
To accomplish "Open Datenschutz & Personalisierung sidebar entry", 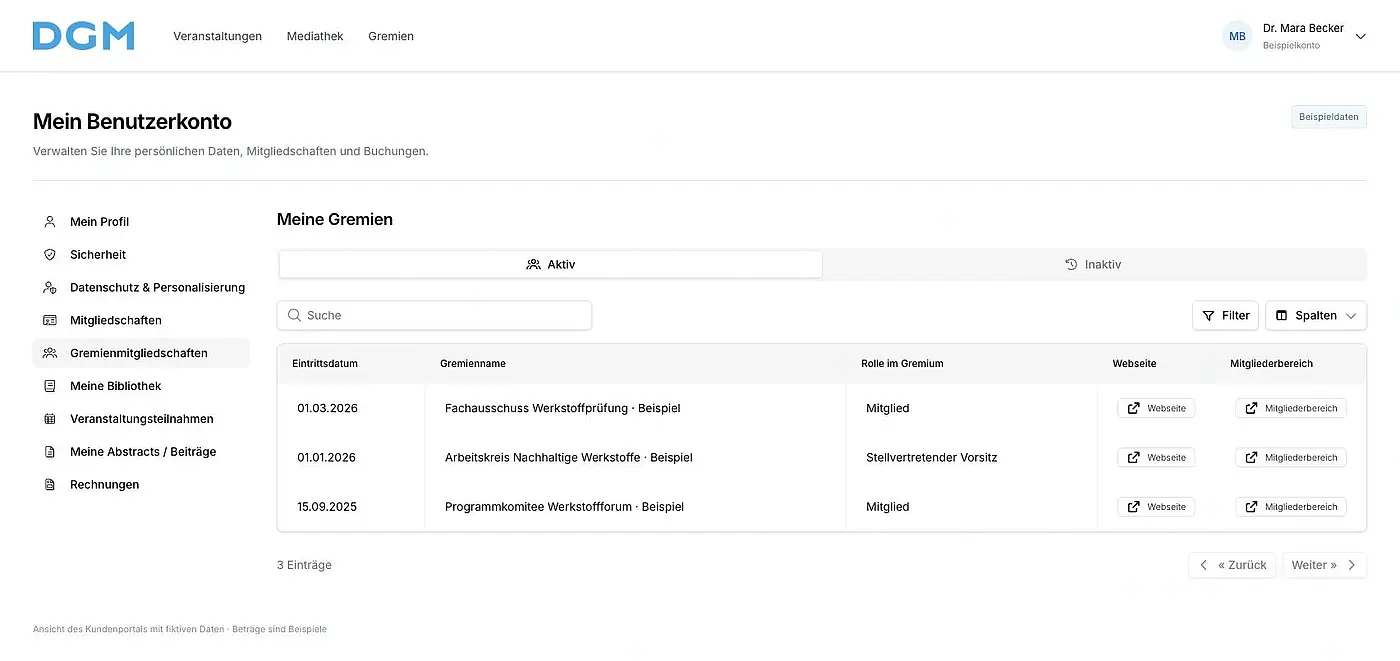I will tap(141, 288).
